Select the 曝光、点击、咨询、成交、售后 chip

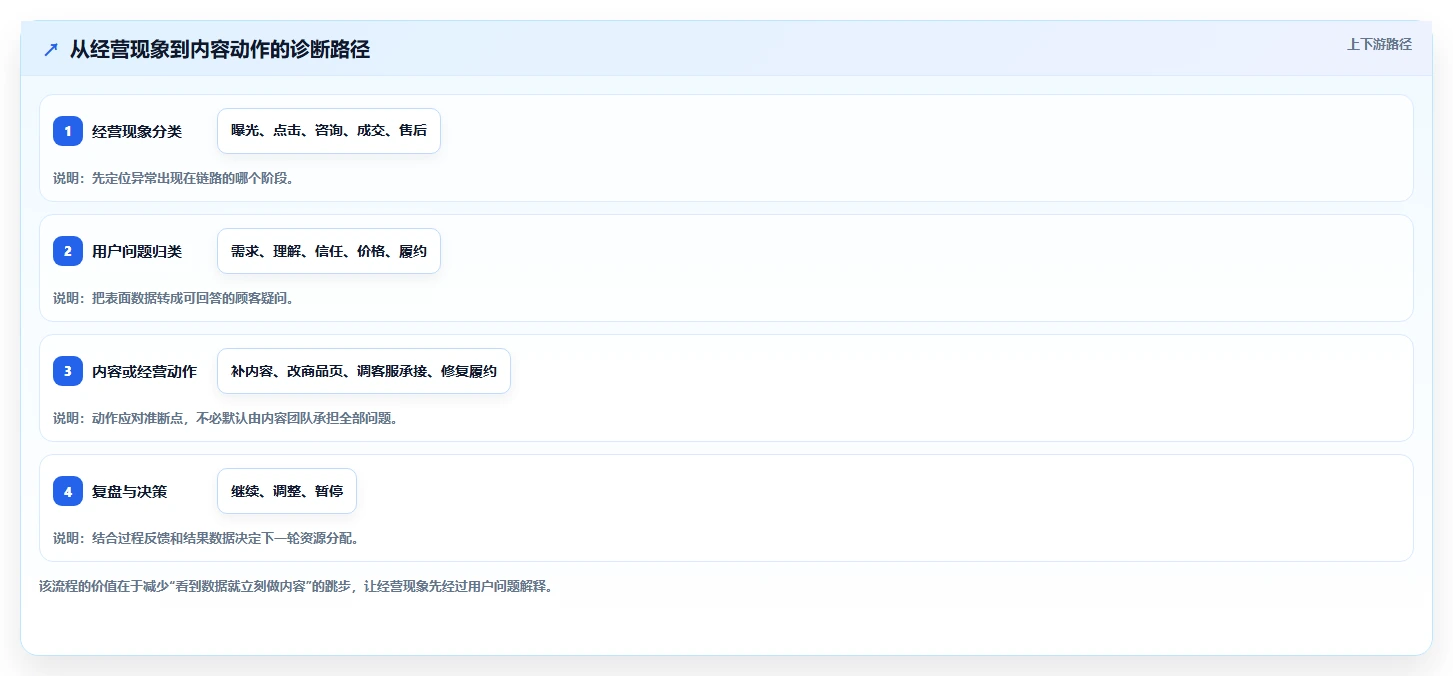[329, 131]
